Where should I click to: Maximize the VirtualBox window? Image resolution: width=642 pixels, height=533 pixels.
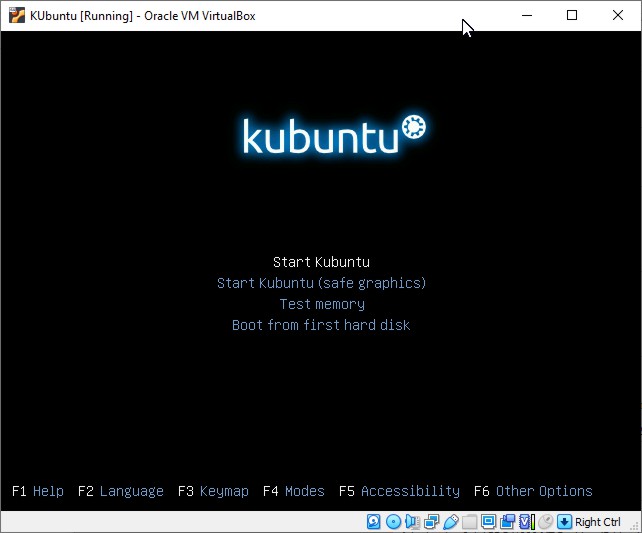[x=572, y=16]
